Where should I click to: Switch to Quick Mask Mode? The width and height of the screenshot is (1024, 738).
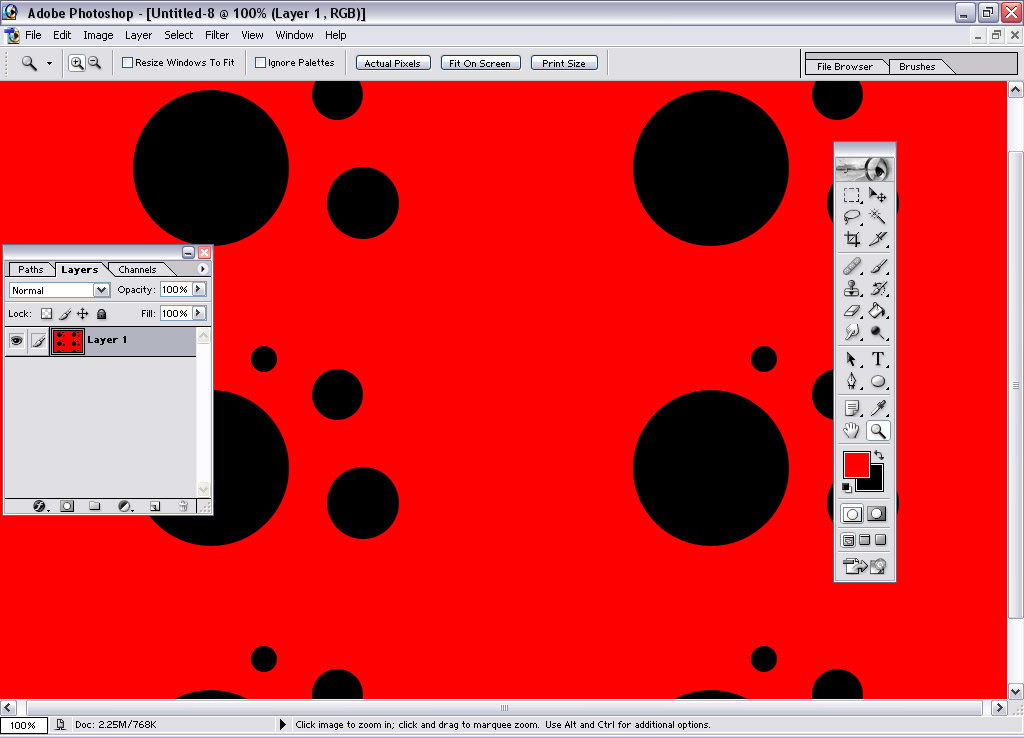coord(877,514)
